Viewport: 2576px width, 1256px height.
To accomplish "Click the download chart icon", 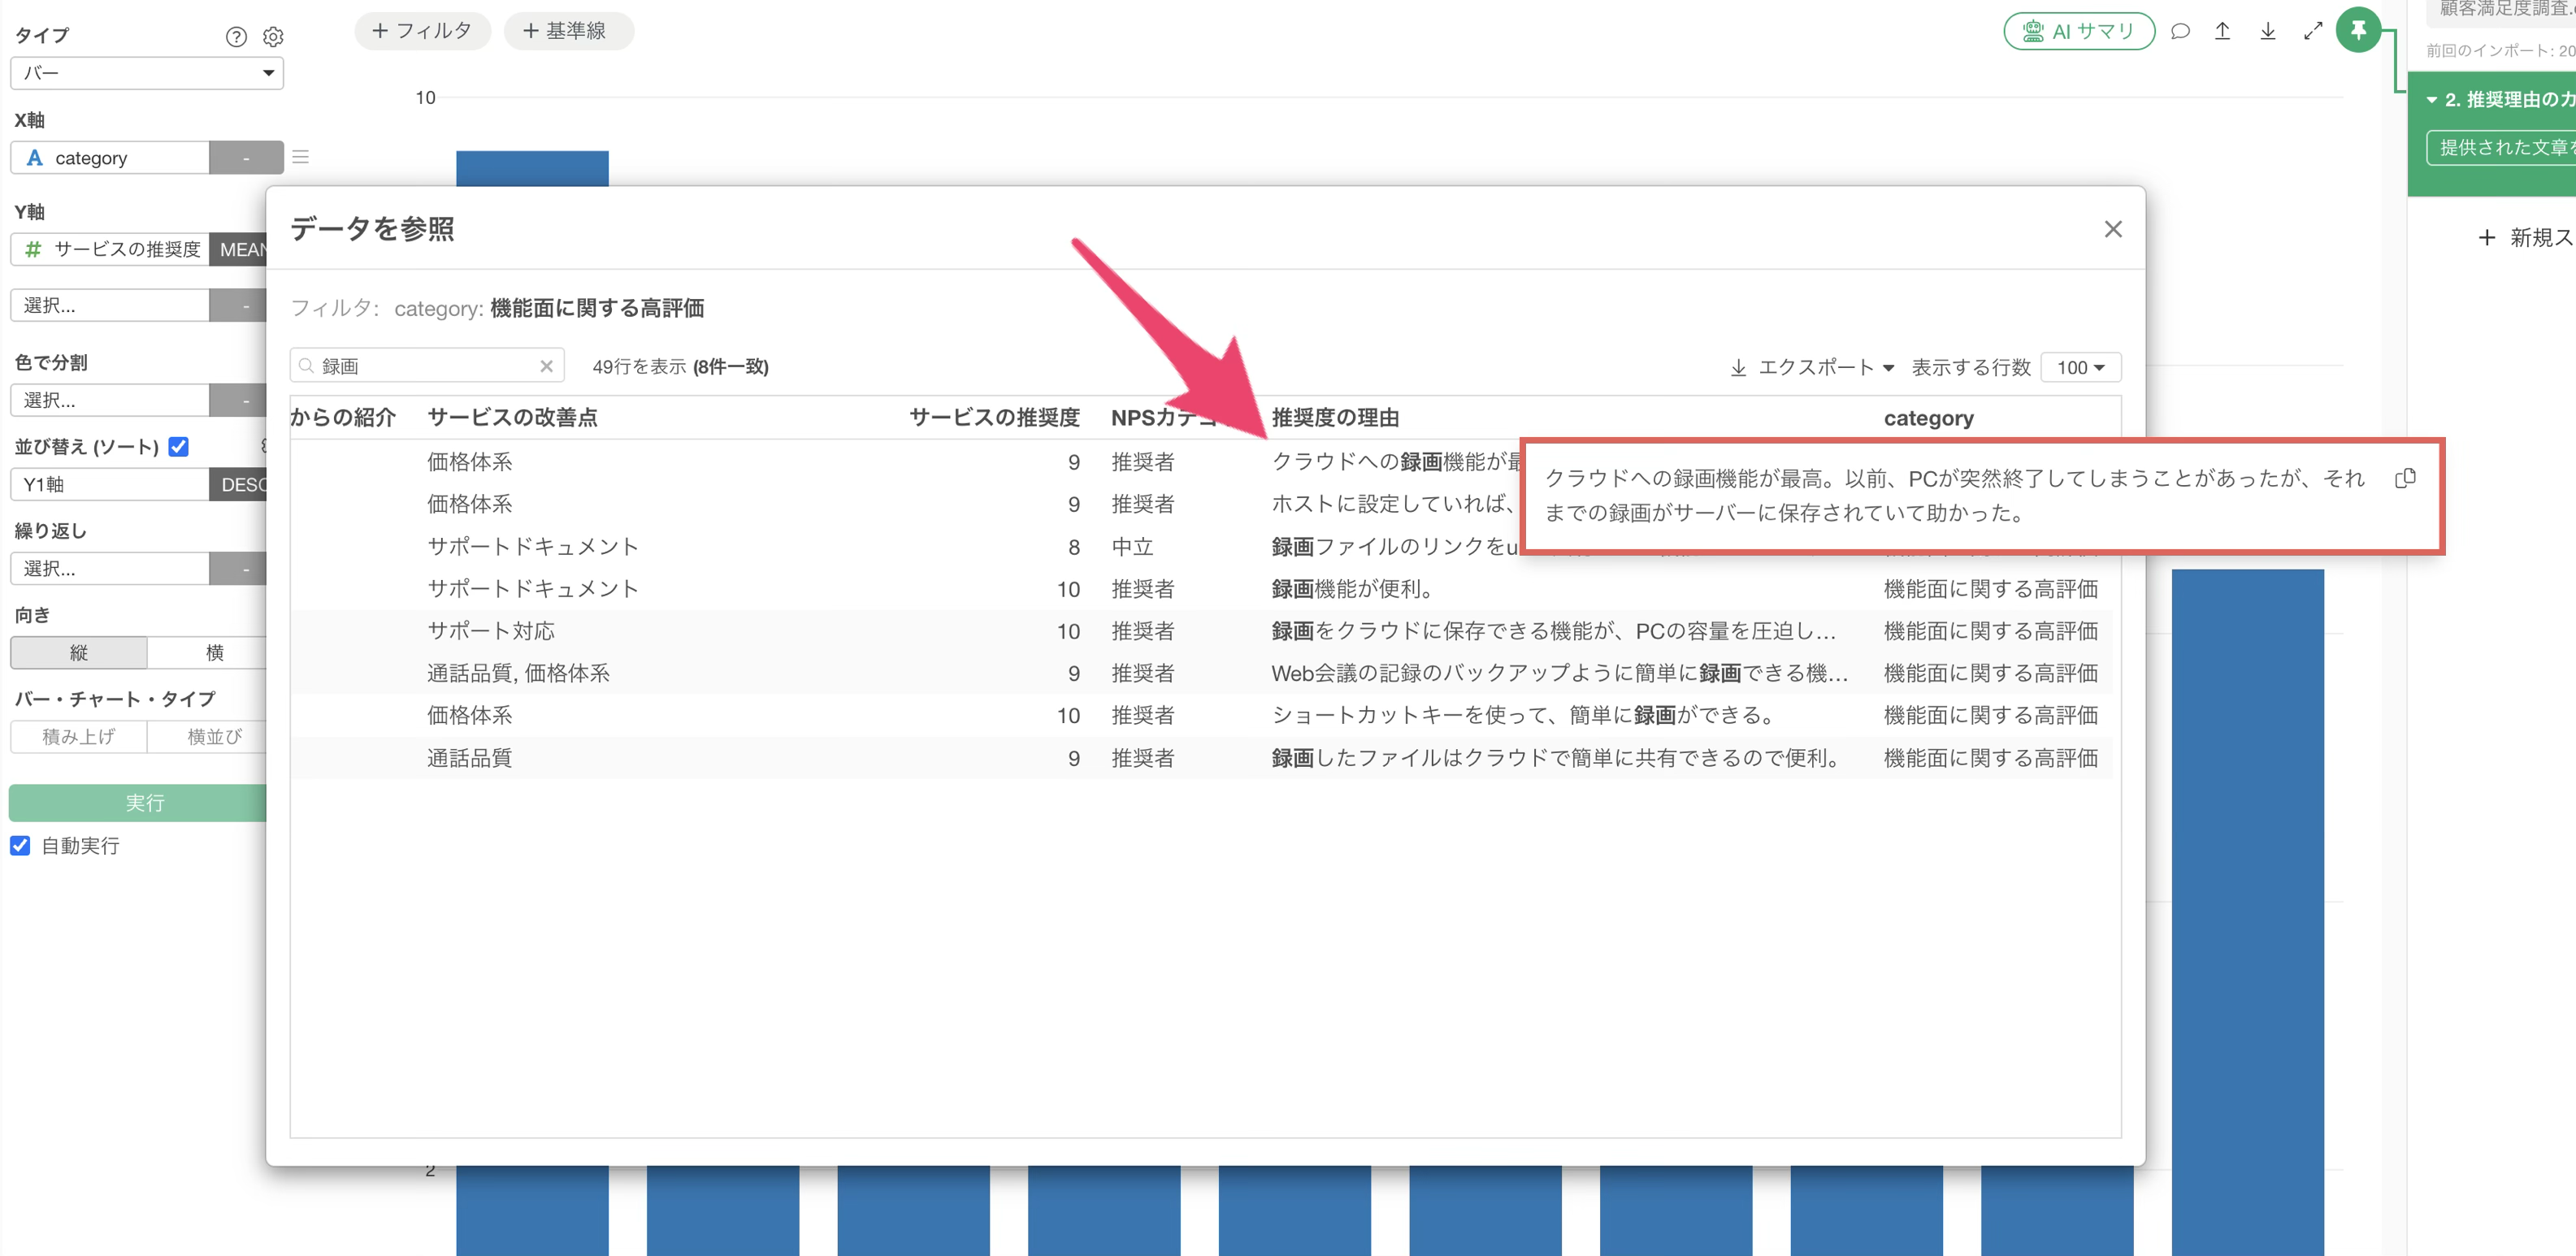I will point(2267,31).
